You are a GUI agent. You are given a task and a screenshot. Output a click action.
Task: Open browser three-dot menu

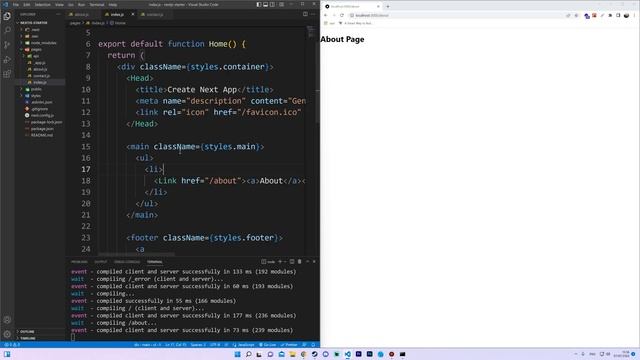[634, 16]
